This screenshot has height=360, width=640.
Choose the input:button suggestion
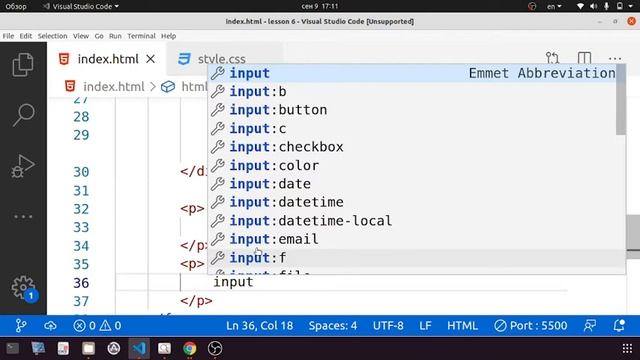(x=413, y=110)
